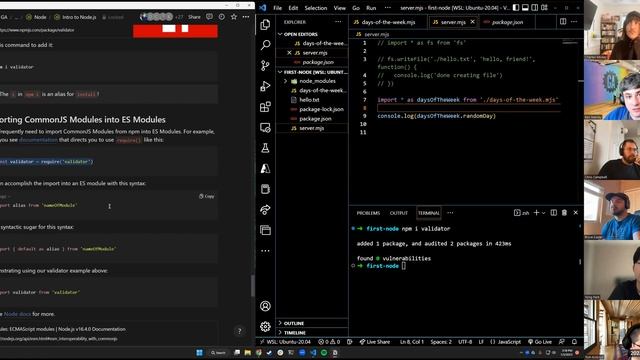Switch to the Problems panel tab

368,213
